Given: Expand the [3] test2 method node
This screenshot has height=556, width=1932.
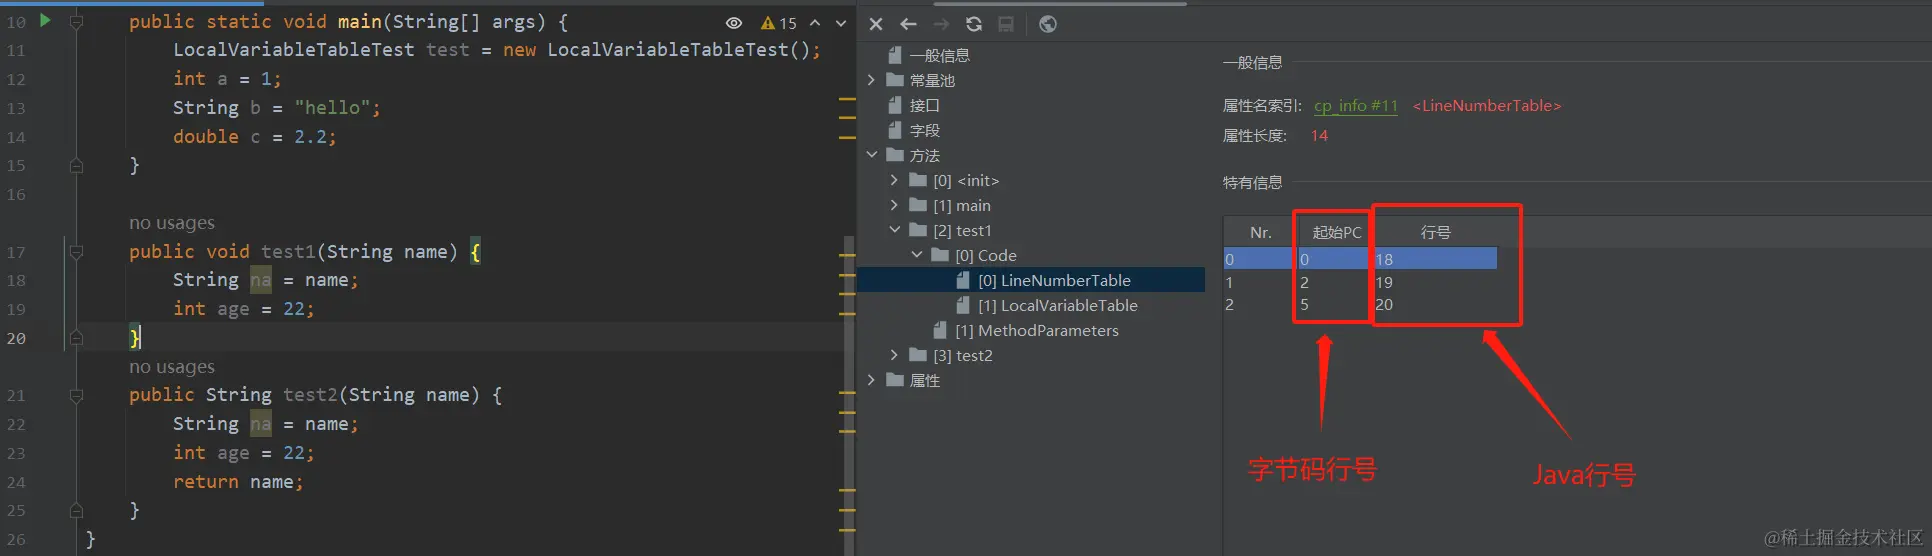Looking at the screenshot, I should [894, 355].
